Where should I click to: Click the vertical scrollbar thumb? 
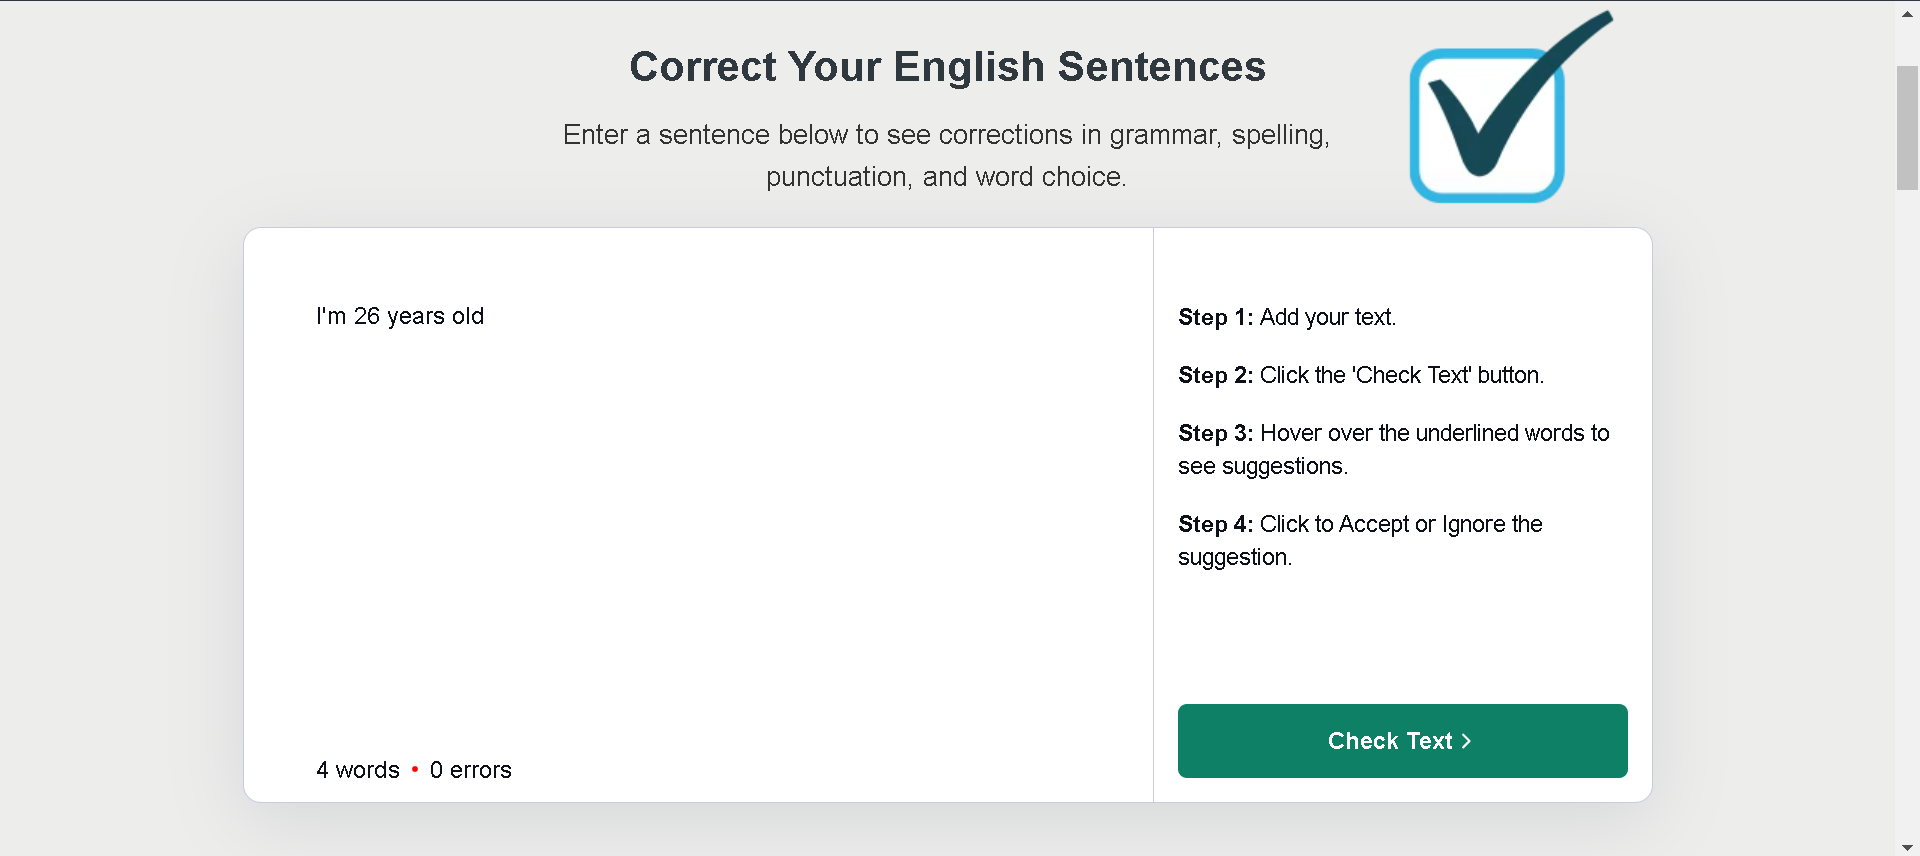[1907, 127]
